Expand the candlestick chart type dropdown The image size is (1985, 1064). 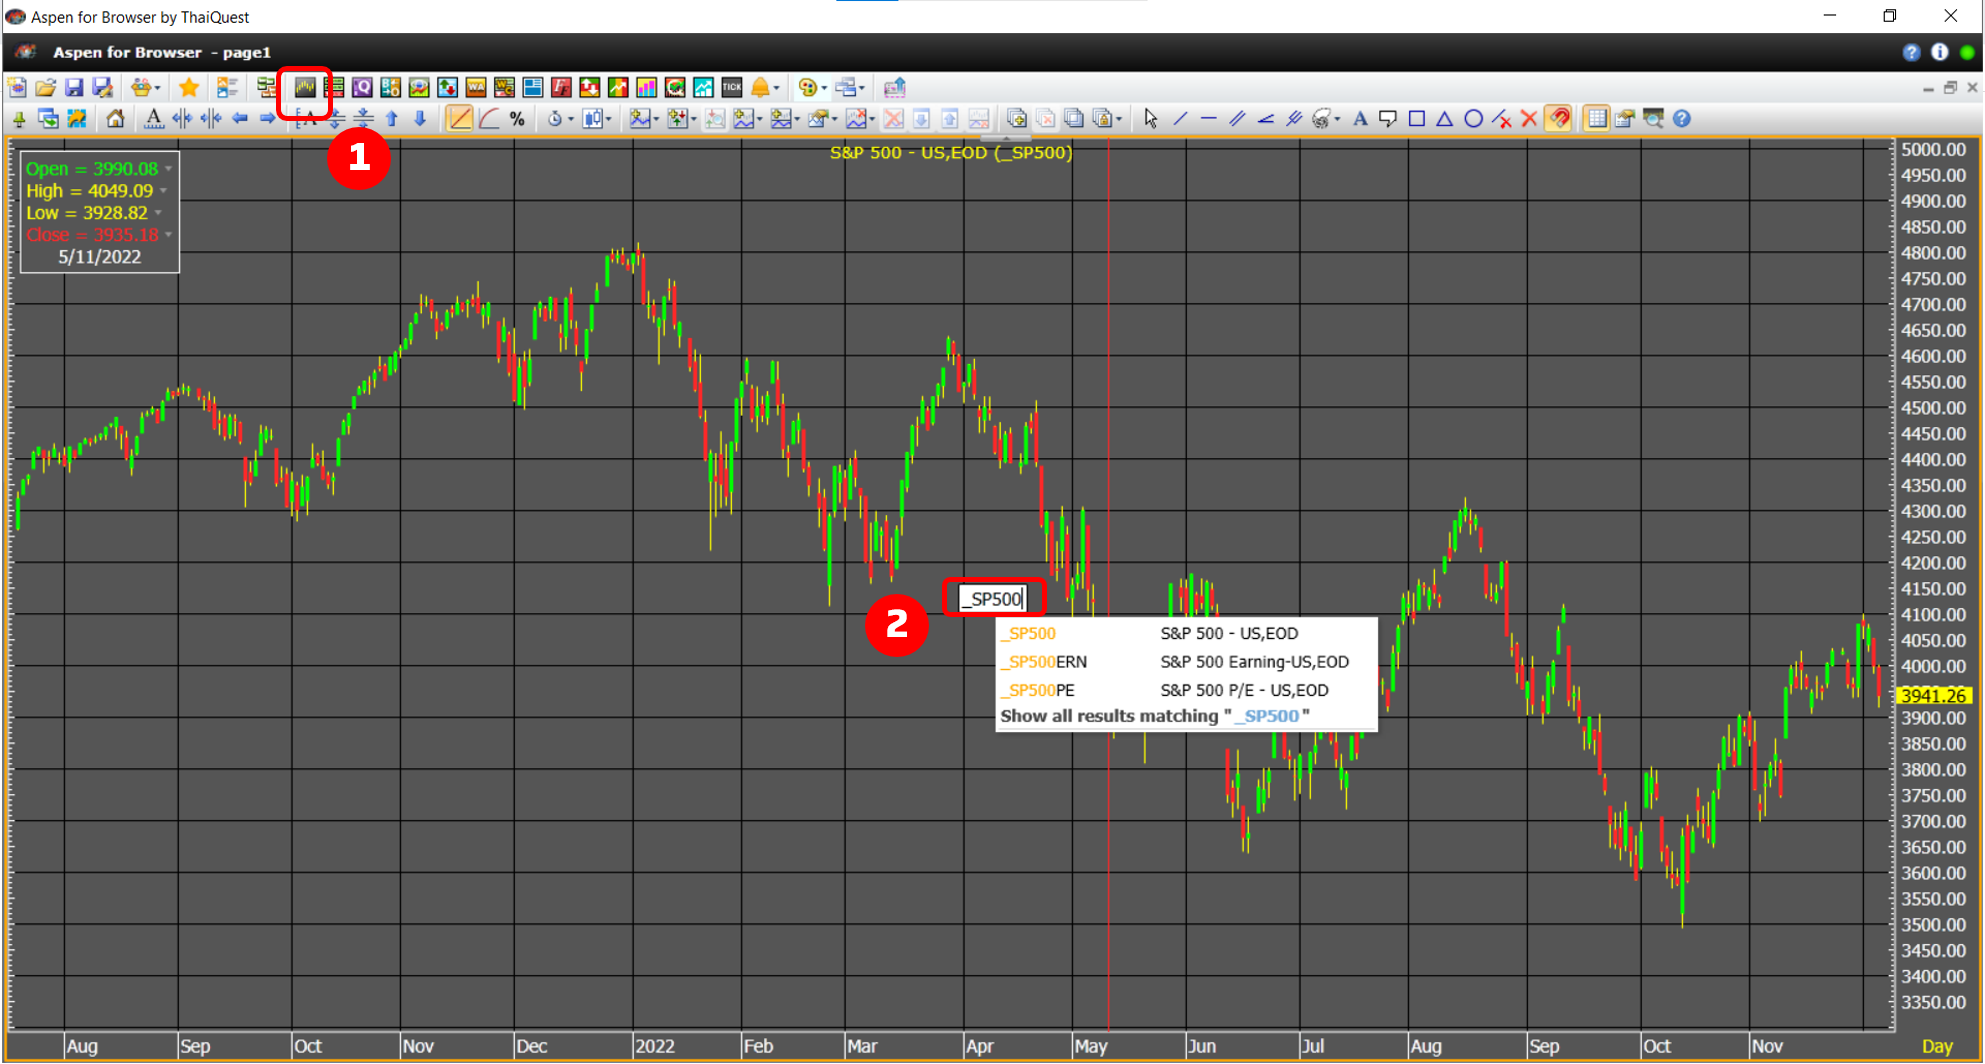pyautogui.click(x=608, y=119)
